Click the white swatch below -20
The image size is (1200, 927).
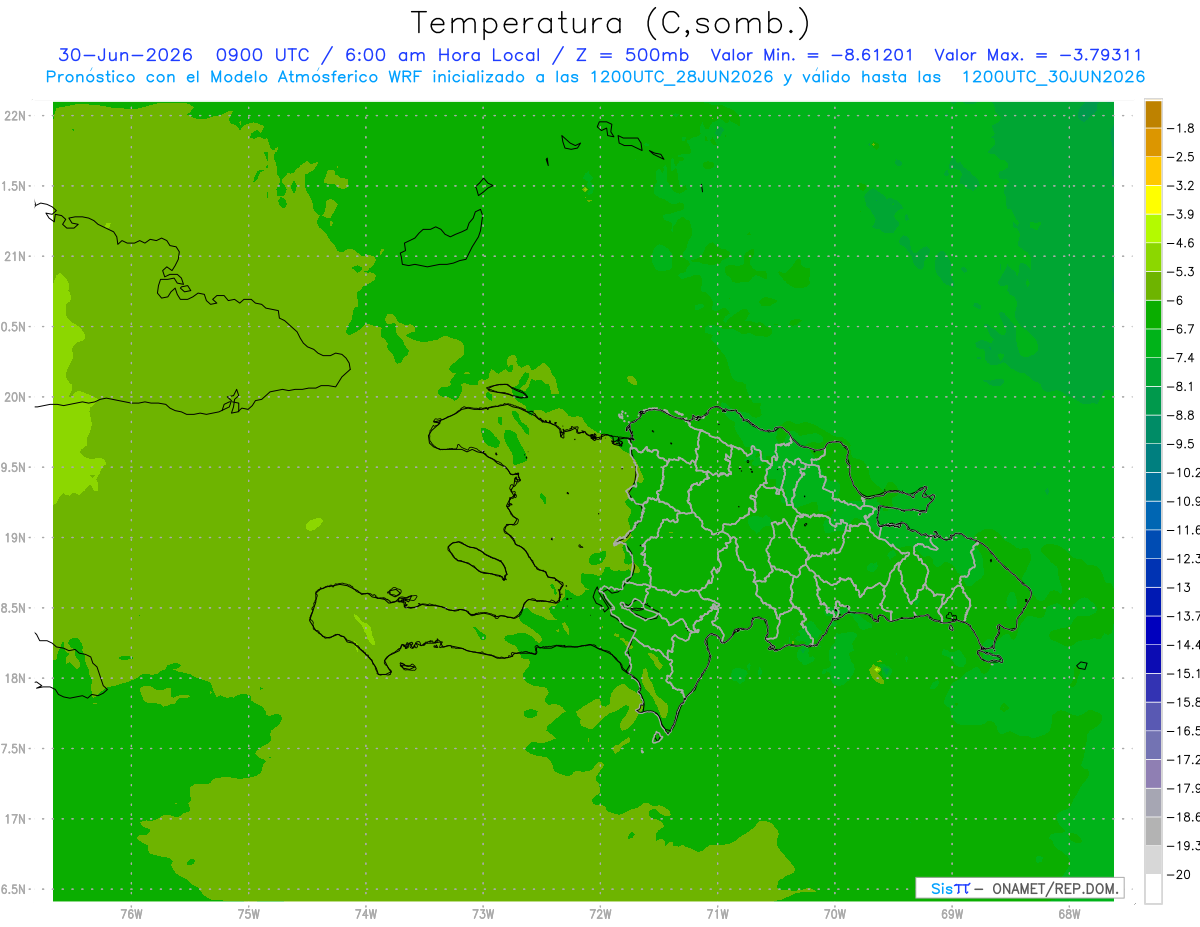tap(1153, 888)
